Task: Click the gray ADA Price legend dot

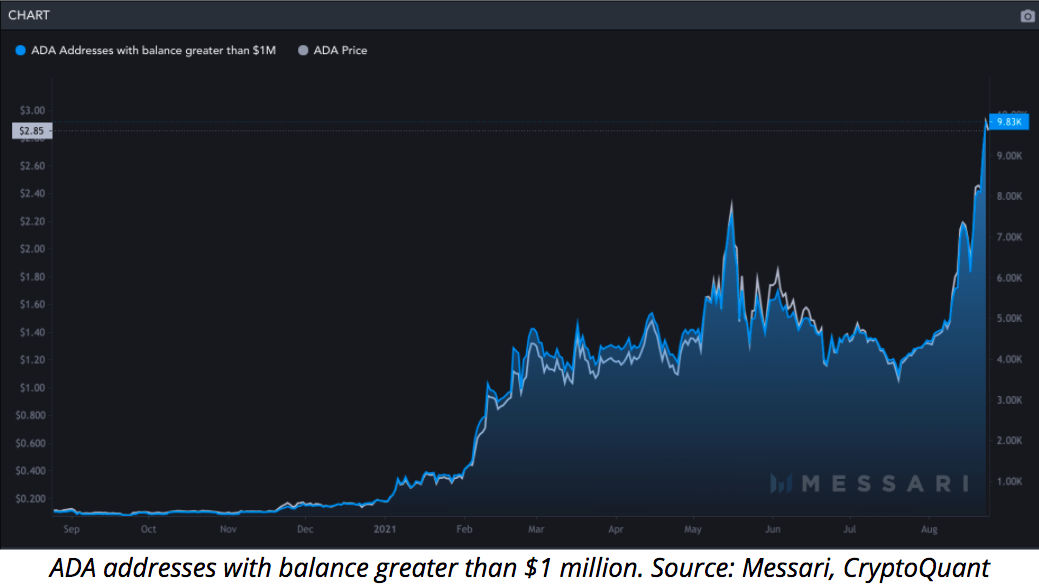Action: [303, 50]
